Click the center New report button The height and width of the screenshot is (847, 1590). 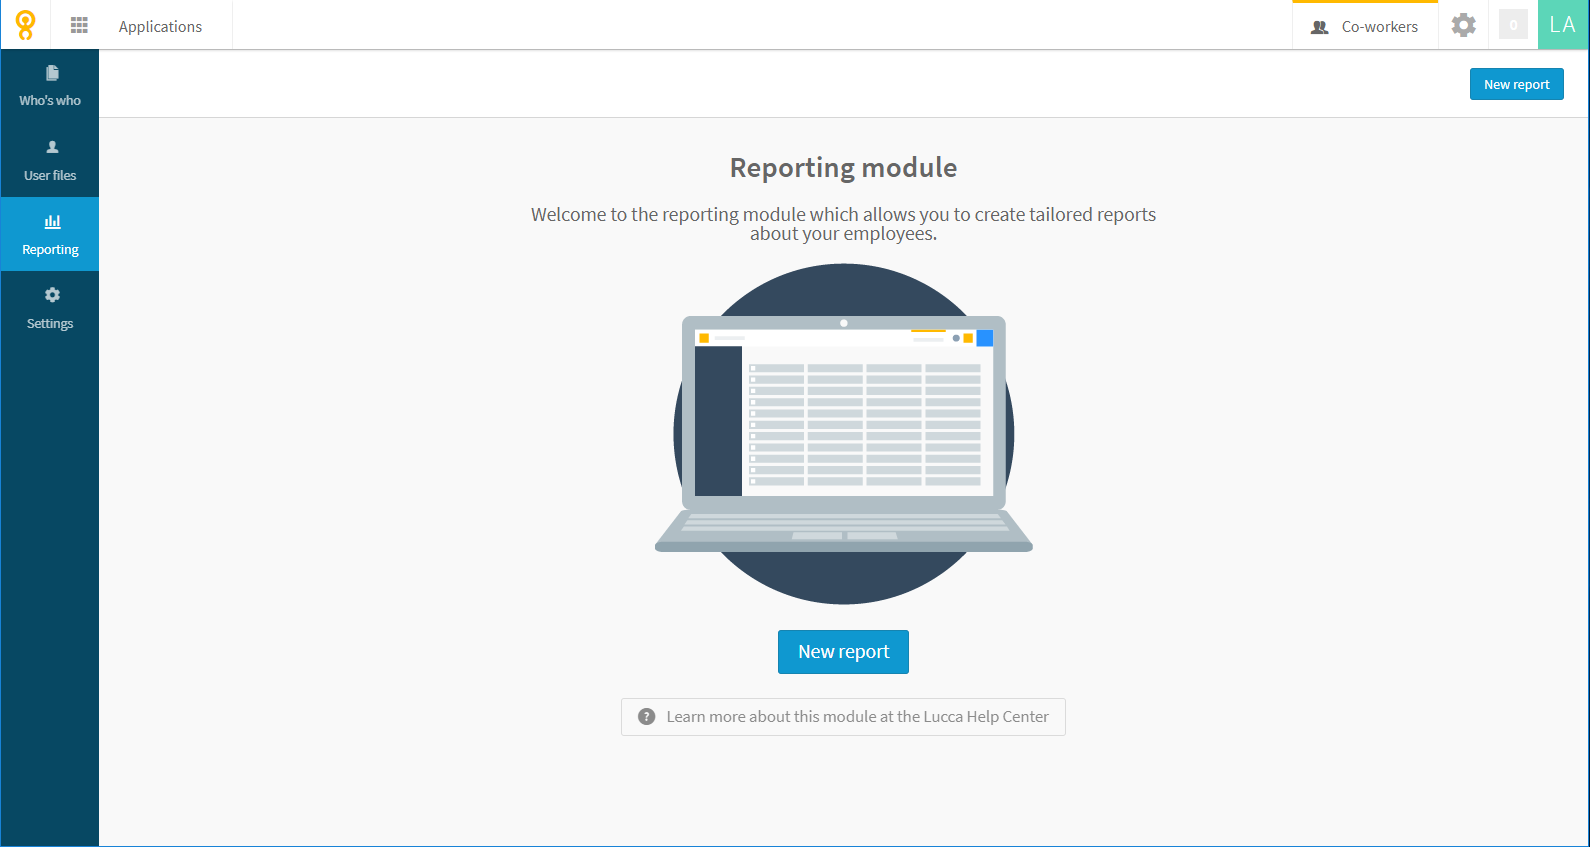pyautogui.click(x=843, y=652)
